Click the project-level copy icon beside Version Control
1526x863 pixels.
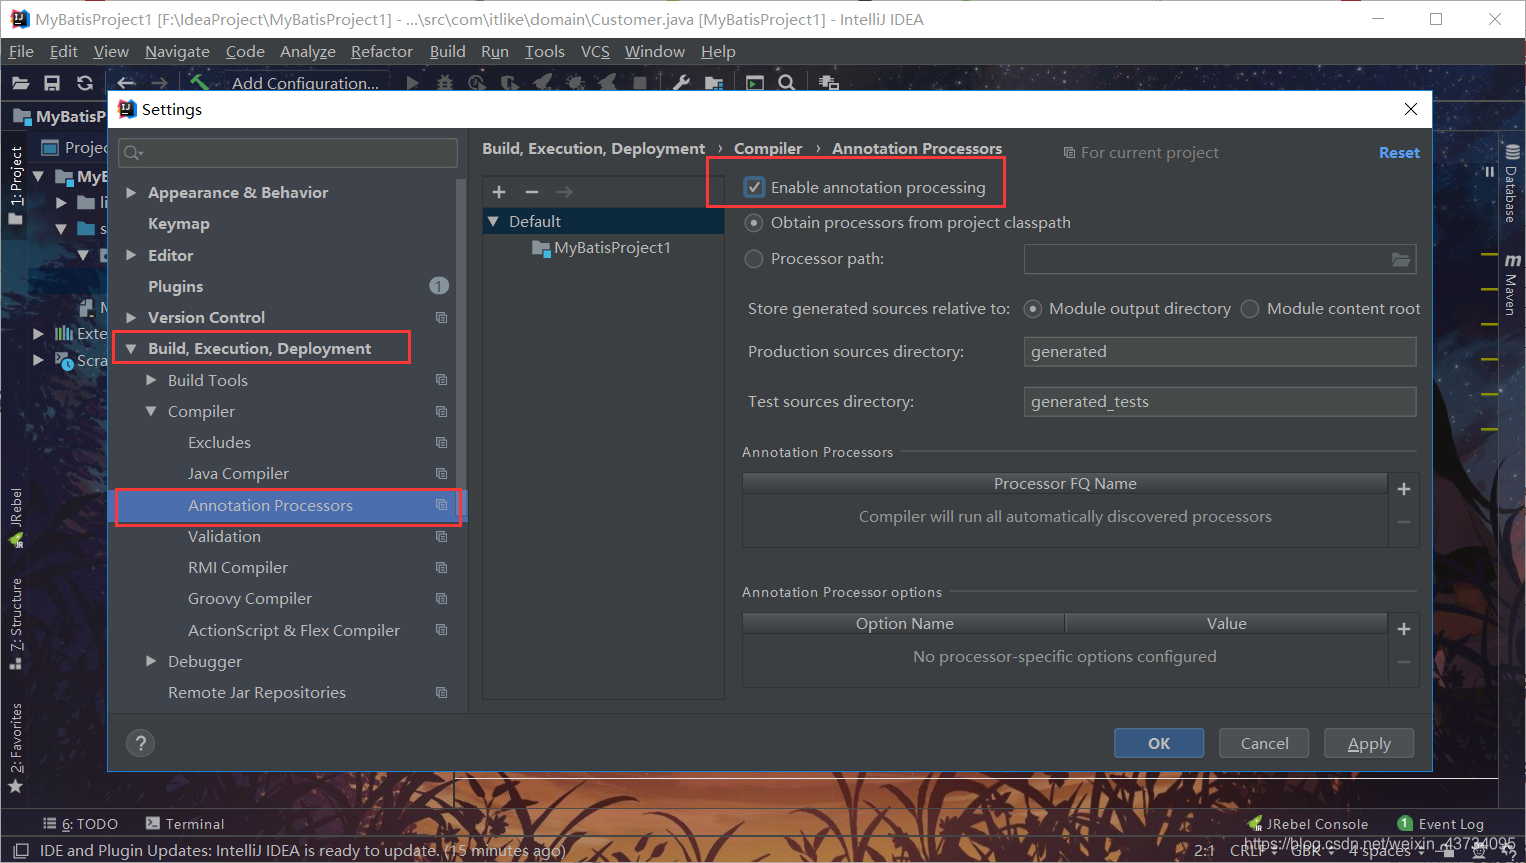click(441, 317)
